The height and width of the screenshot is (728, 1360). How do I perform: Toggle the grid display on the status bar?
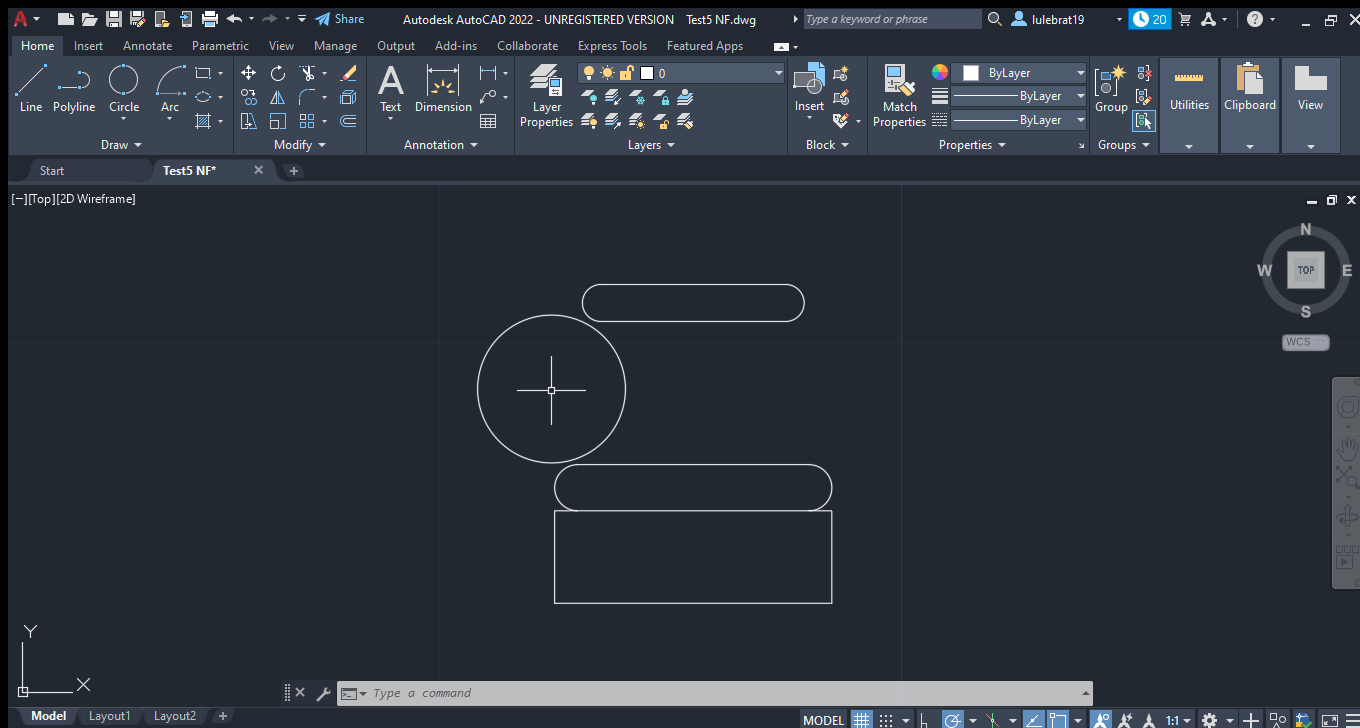point(861,719)
